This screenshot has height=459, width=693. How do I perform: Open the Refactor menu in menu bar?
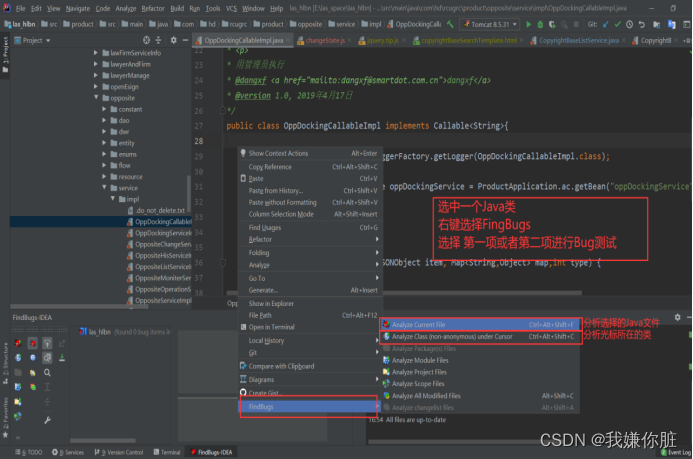tap(153, 8)
